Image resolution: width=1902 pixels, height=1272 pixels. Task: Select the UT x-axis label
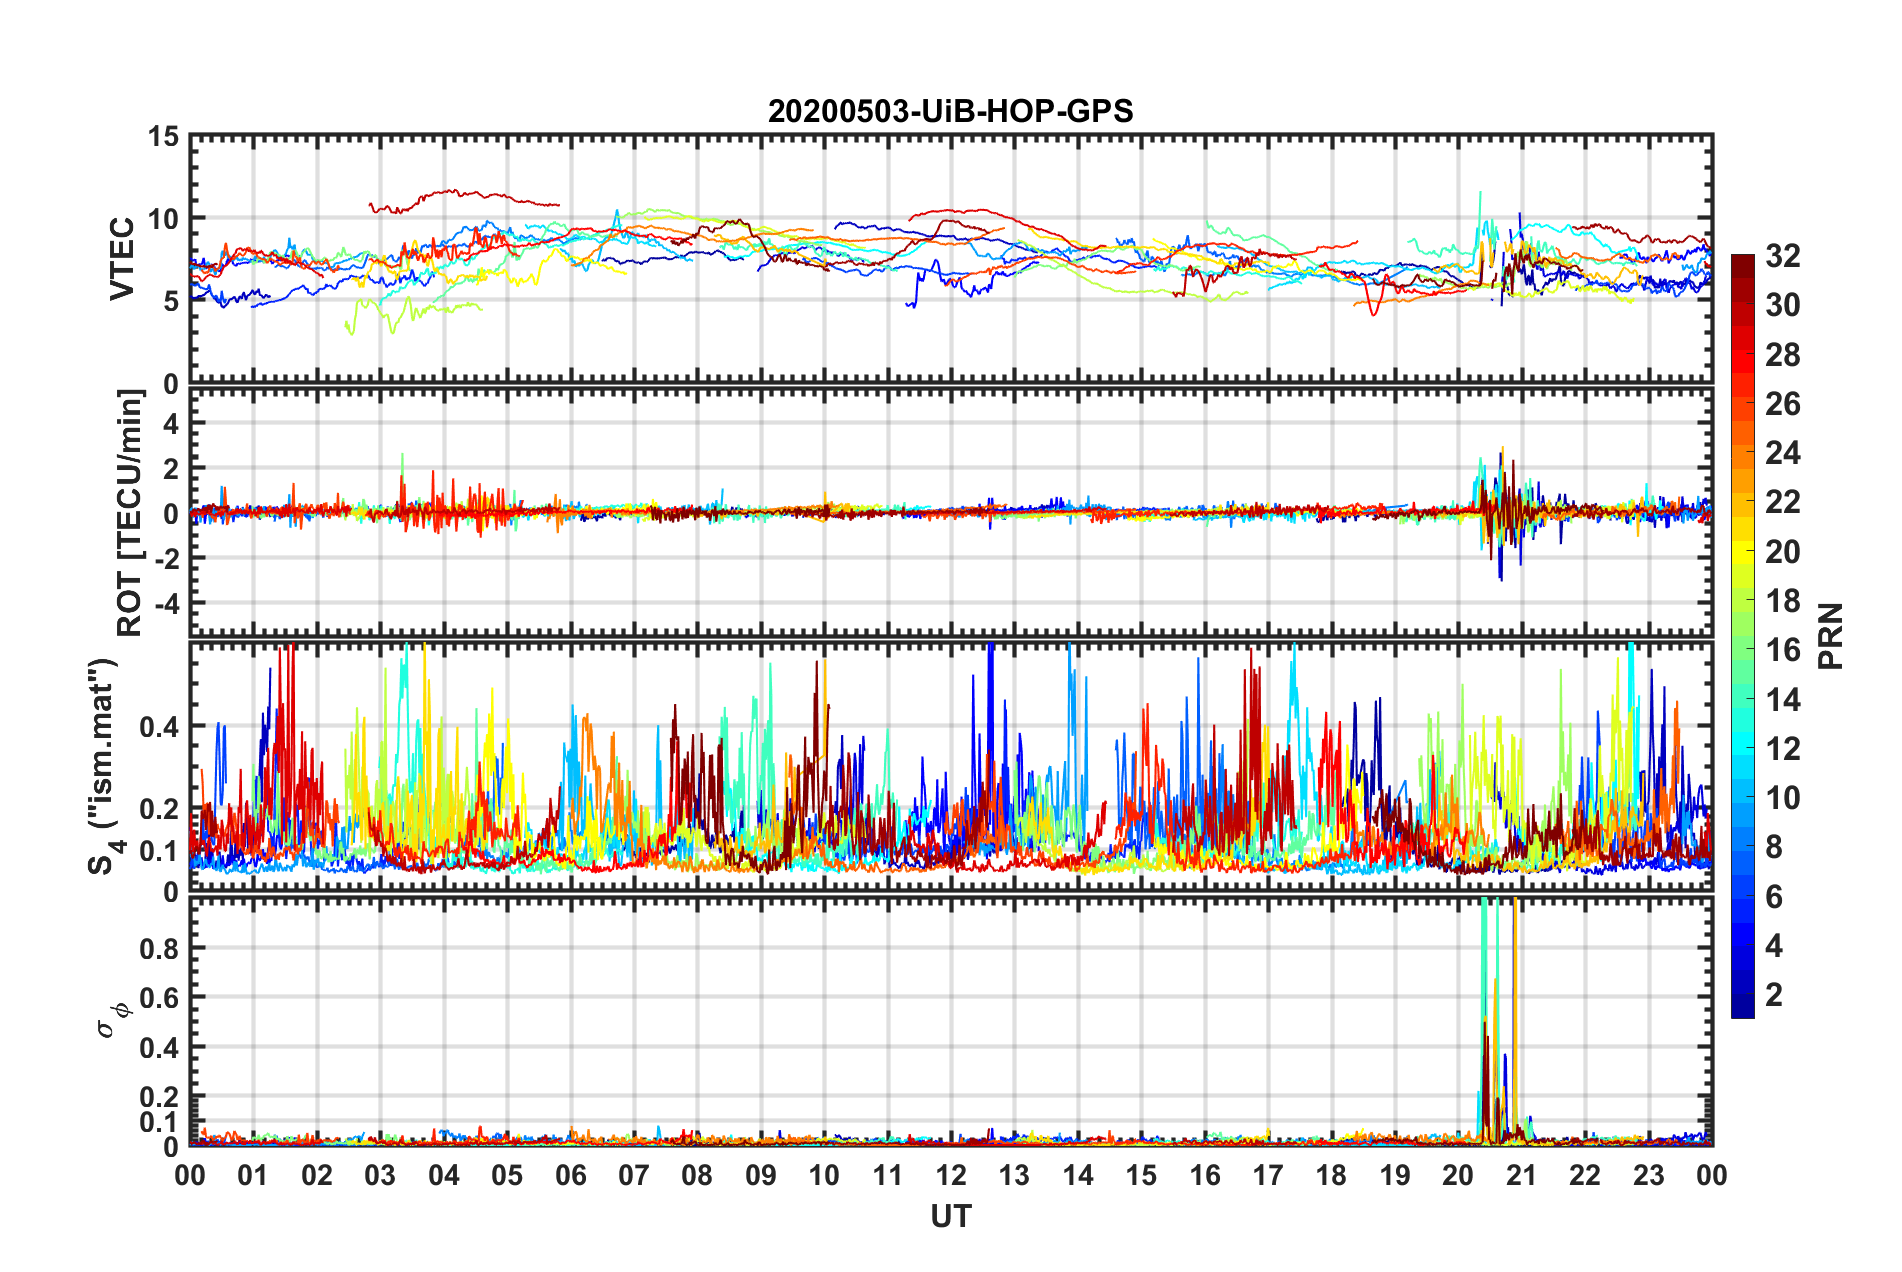point(950,1216)
